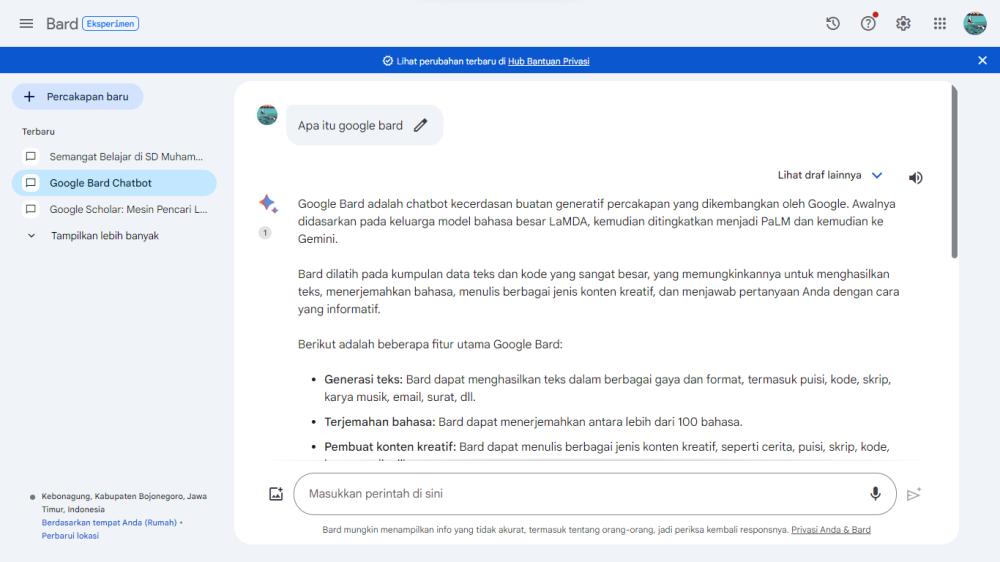Image resolution: width=1000 pixels, height=562 pixels.
Task: Click the Generasi teks: bullet heading
Action: click(363, 380)
